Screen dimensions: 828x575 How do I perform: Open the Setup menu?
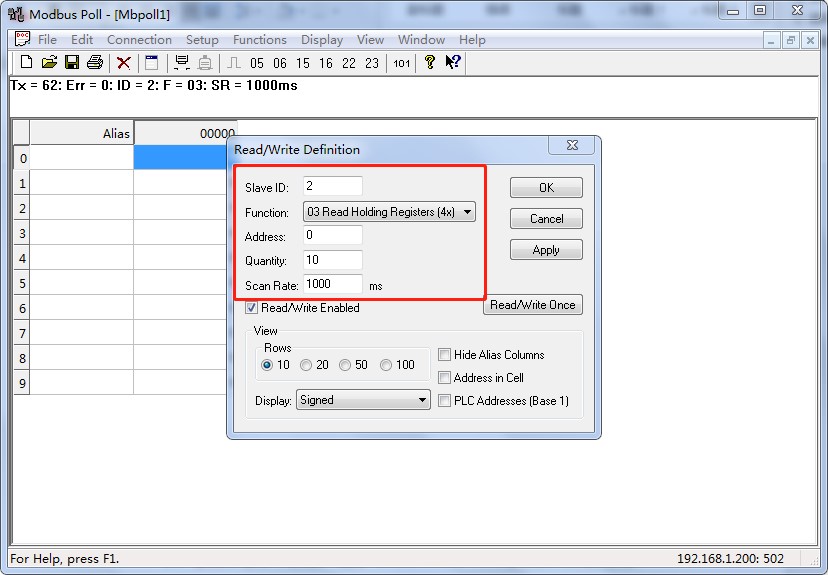coord(202,40)
